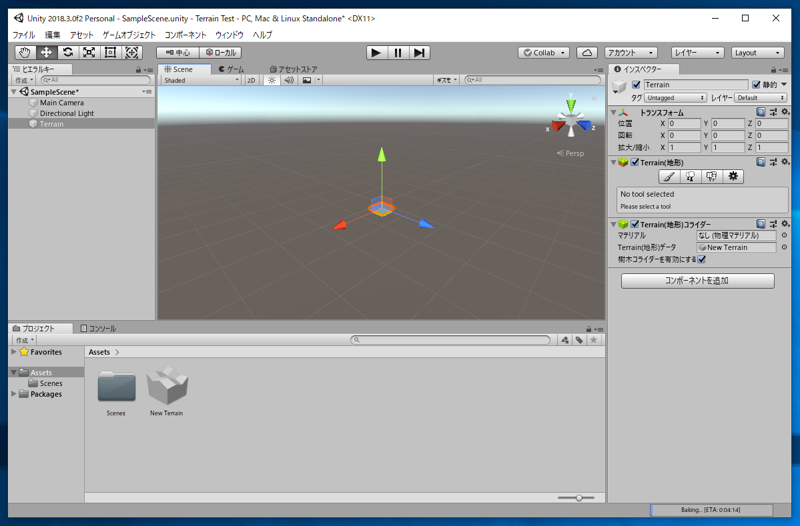Viewport: 800px width, 526px height.
Task: Expand Packages folder in Project
Action: point(14,394)
